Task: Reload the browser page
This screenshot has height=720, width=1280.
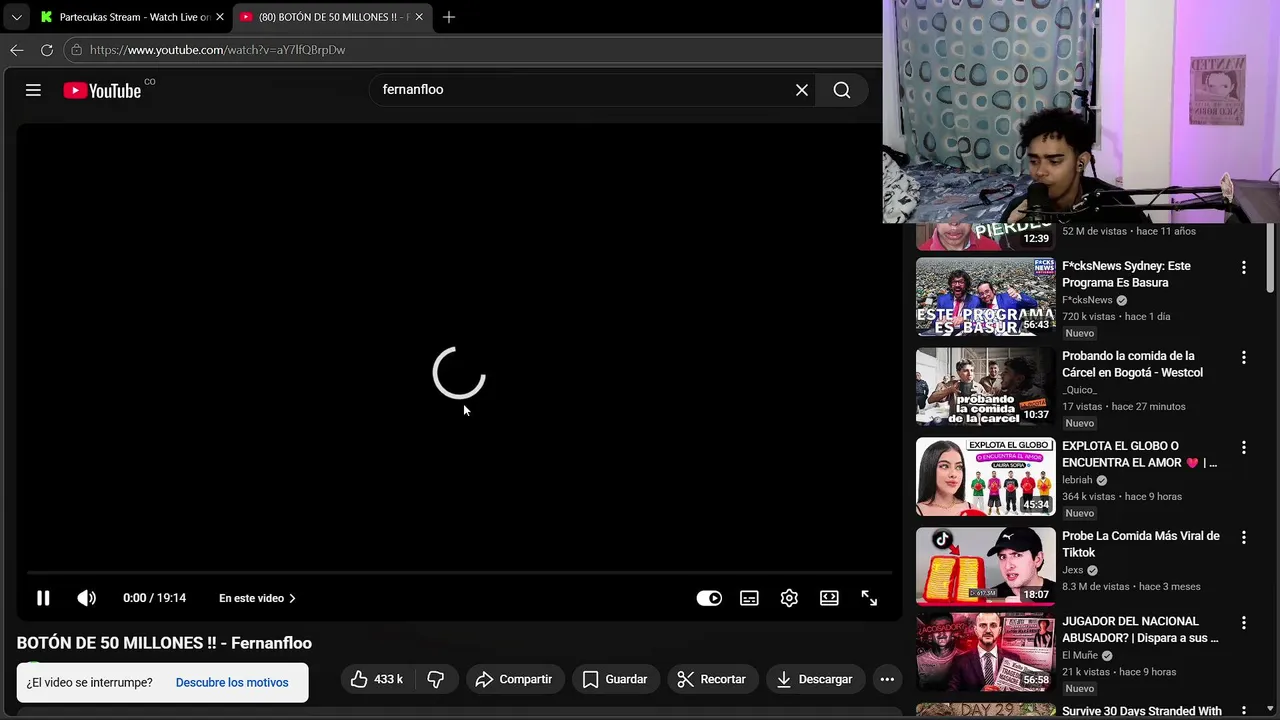Action: point(47,50)
